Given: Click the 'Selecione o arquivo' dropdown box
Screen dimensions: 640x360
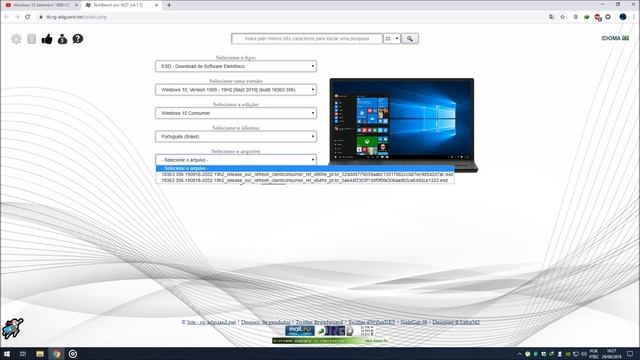Looking at the screenshot, I should 236,160.
